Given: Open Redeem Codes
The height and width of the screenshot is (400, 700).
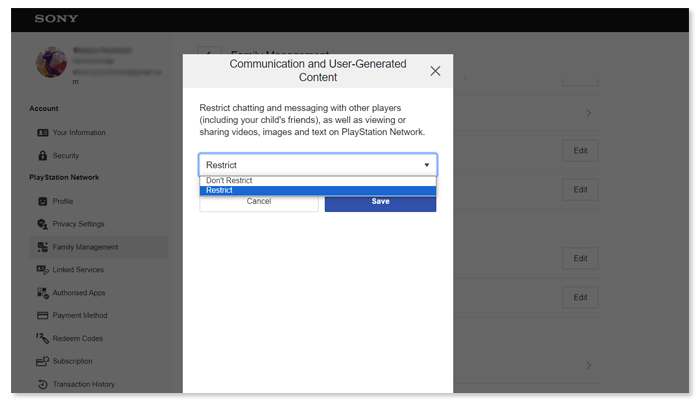Looking at the screenshot, I should pyautogui.click(x=78, y=338).
